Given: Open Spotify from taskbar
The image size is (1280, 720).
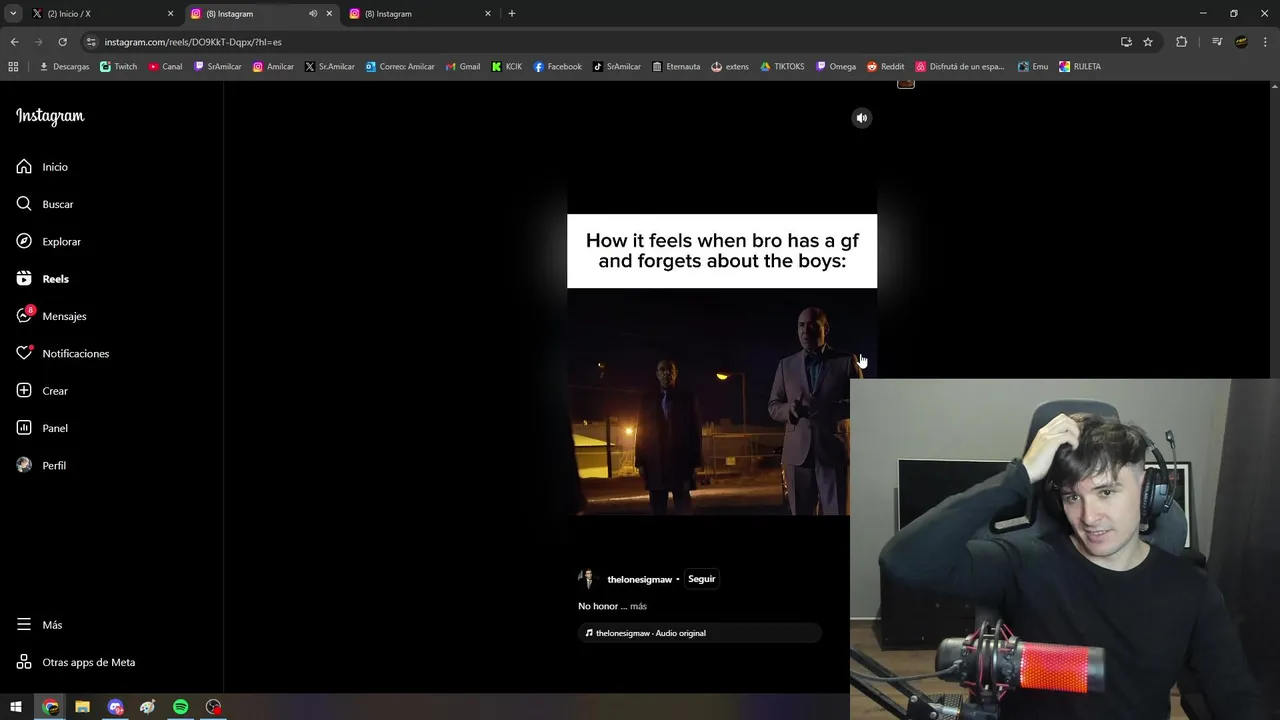Looking at the screenshot, I should coord(180,707).
